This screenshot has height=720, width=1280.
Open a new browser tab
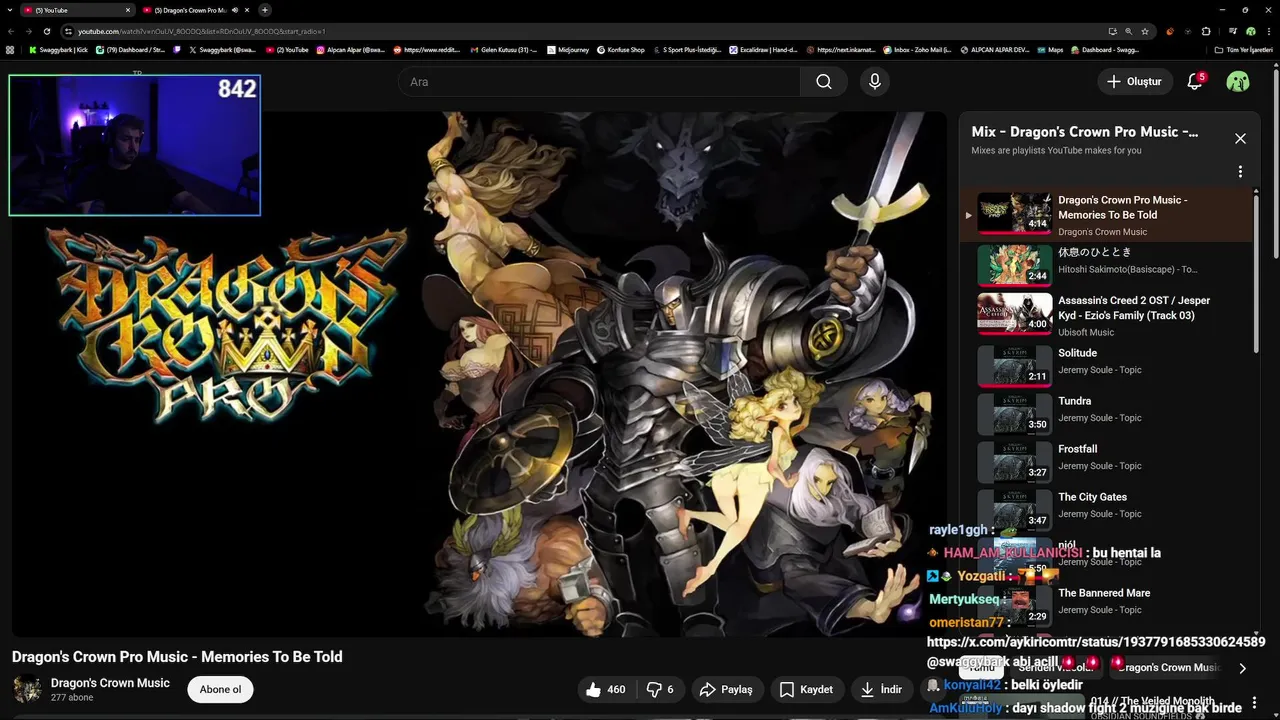coord(264,10)
